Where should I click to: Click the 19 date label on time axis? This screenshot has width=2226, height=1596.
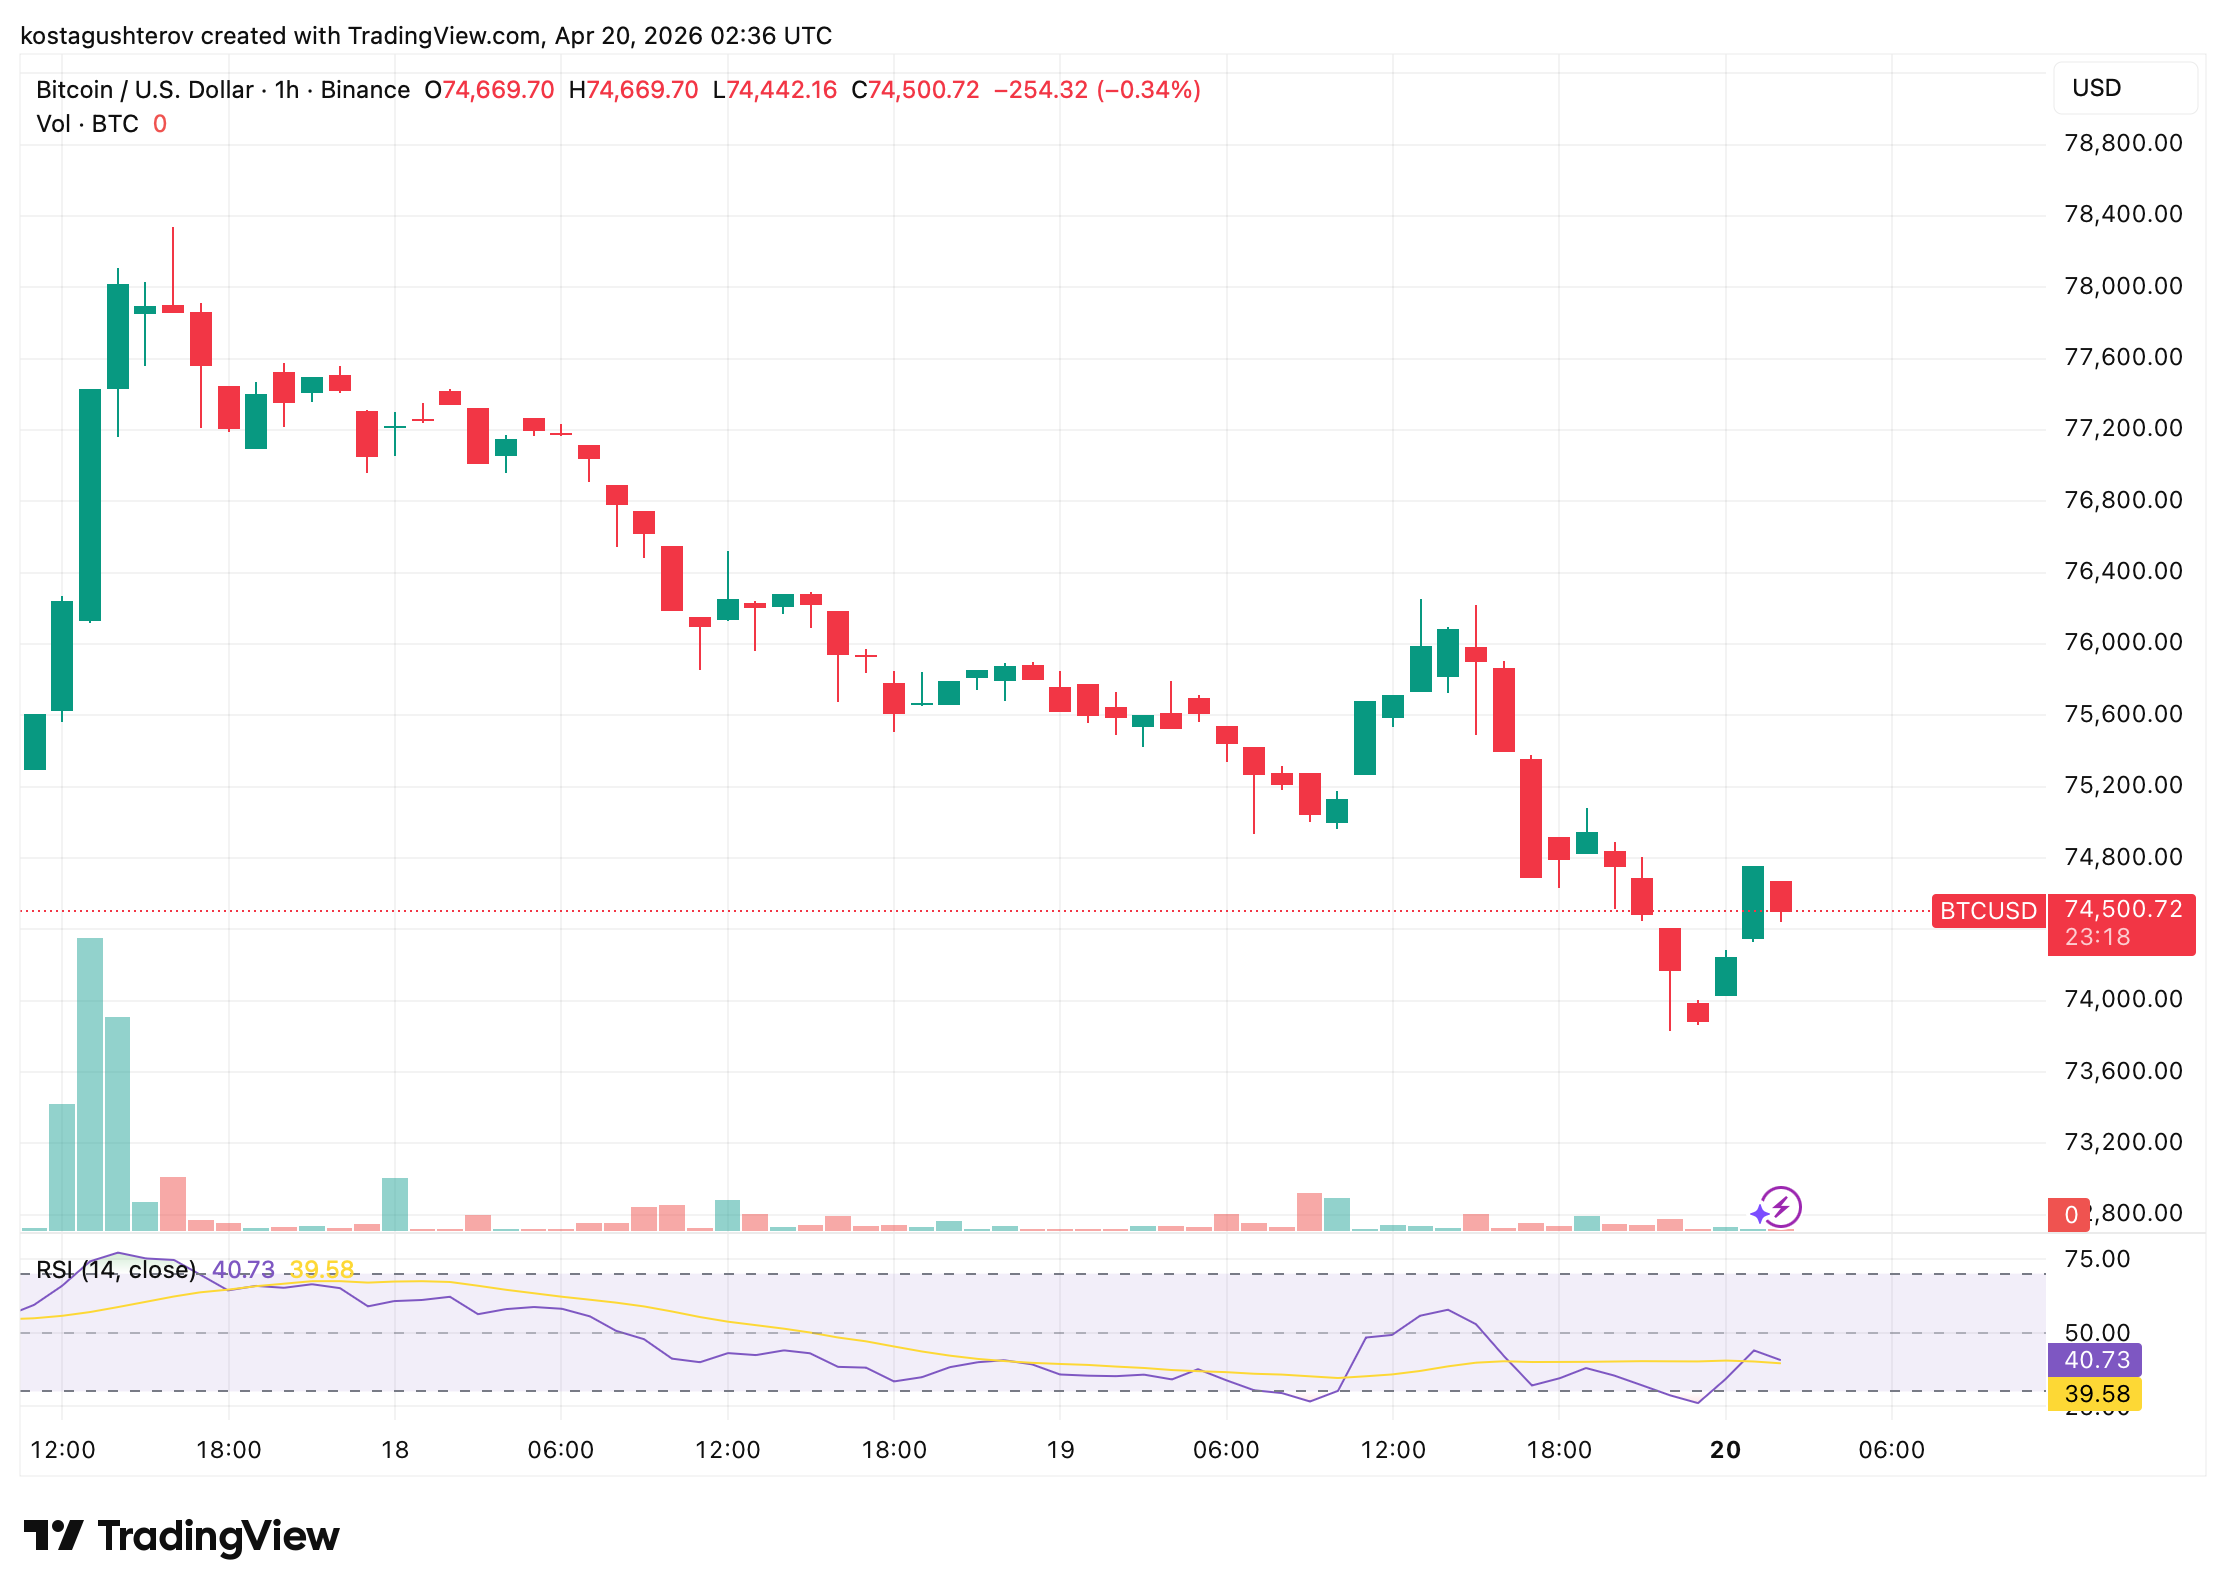coord(1060,1450)
